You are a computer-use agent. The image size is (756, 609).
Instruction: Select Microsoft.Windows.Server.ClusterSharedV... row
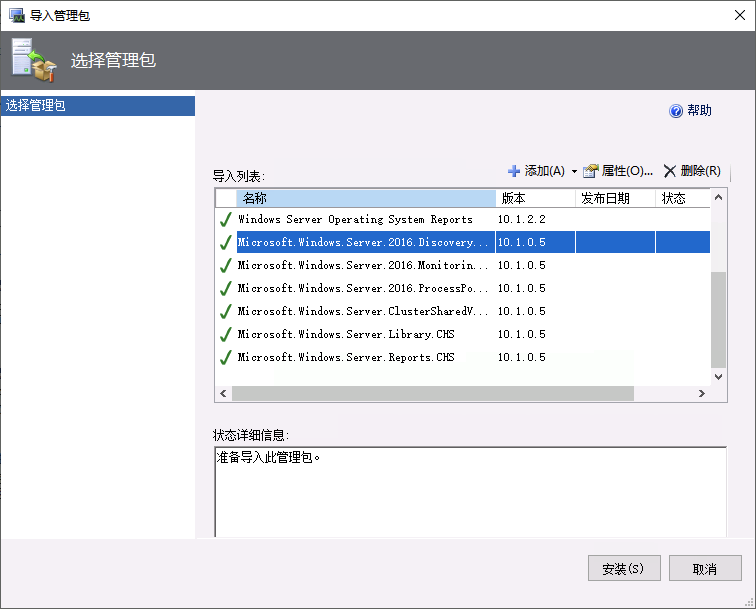(463, 311)
